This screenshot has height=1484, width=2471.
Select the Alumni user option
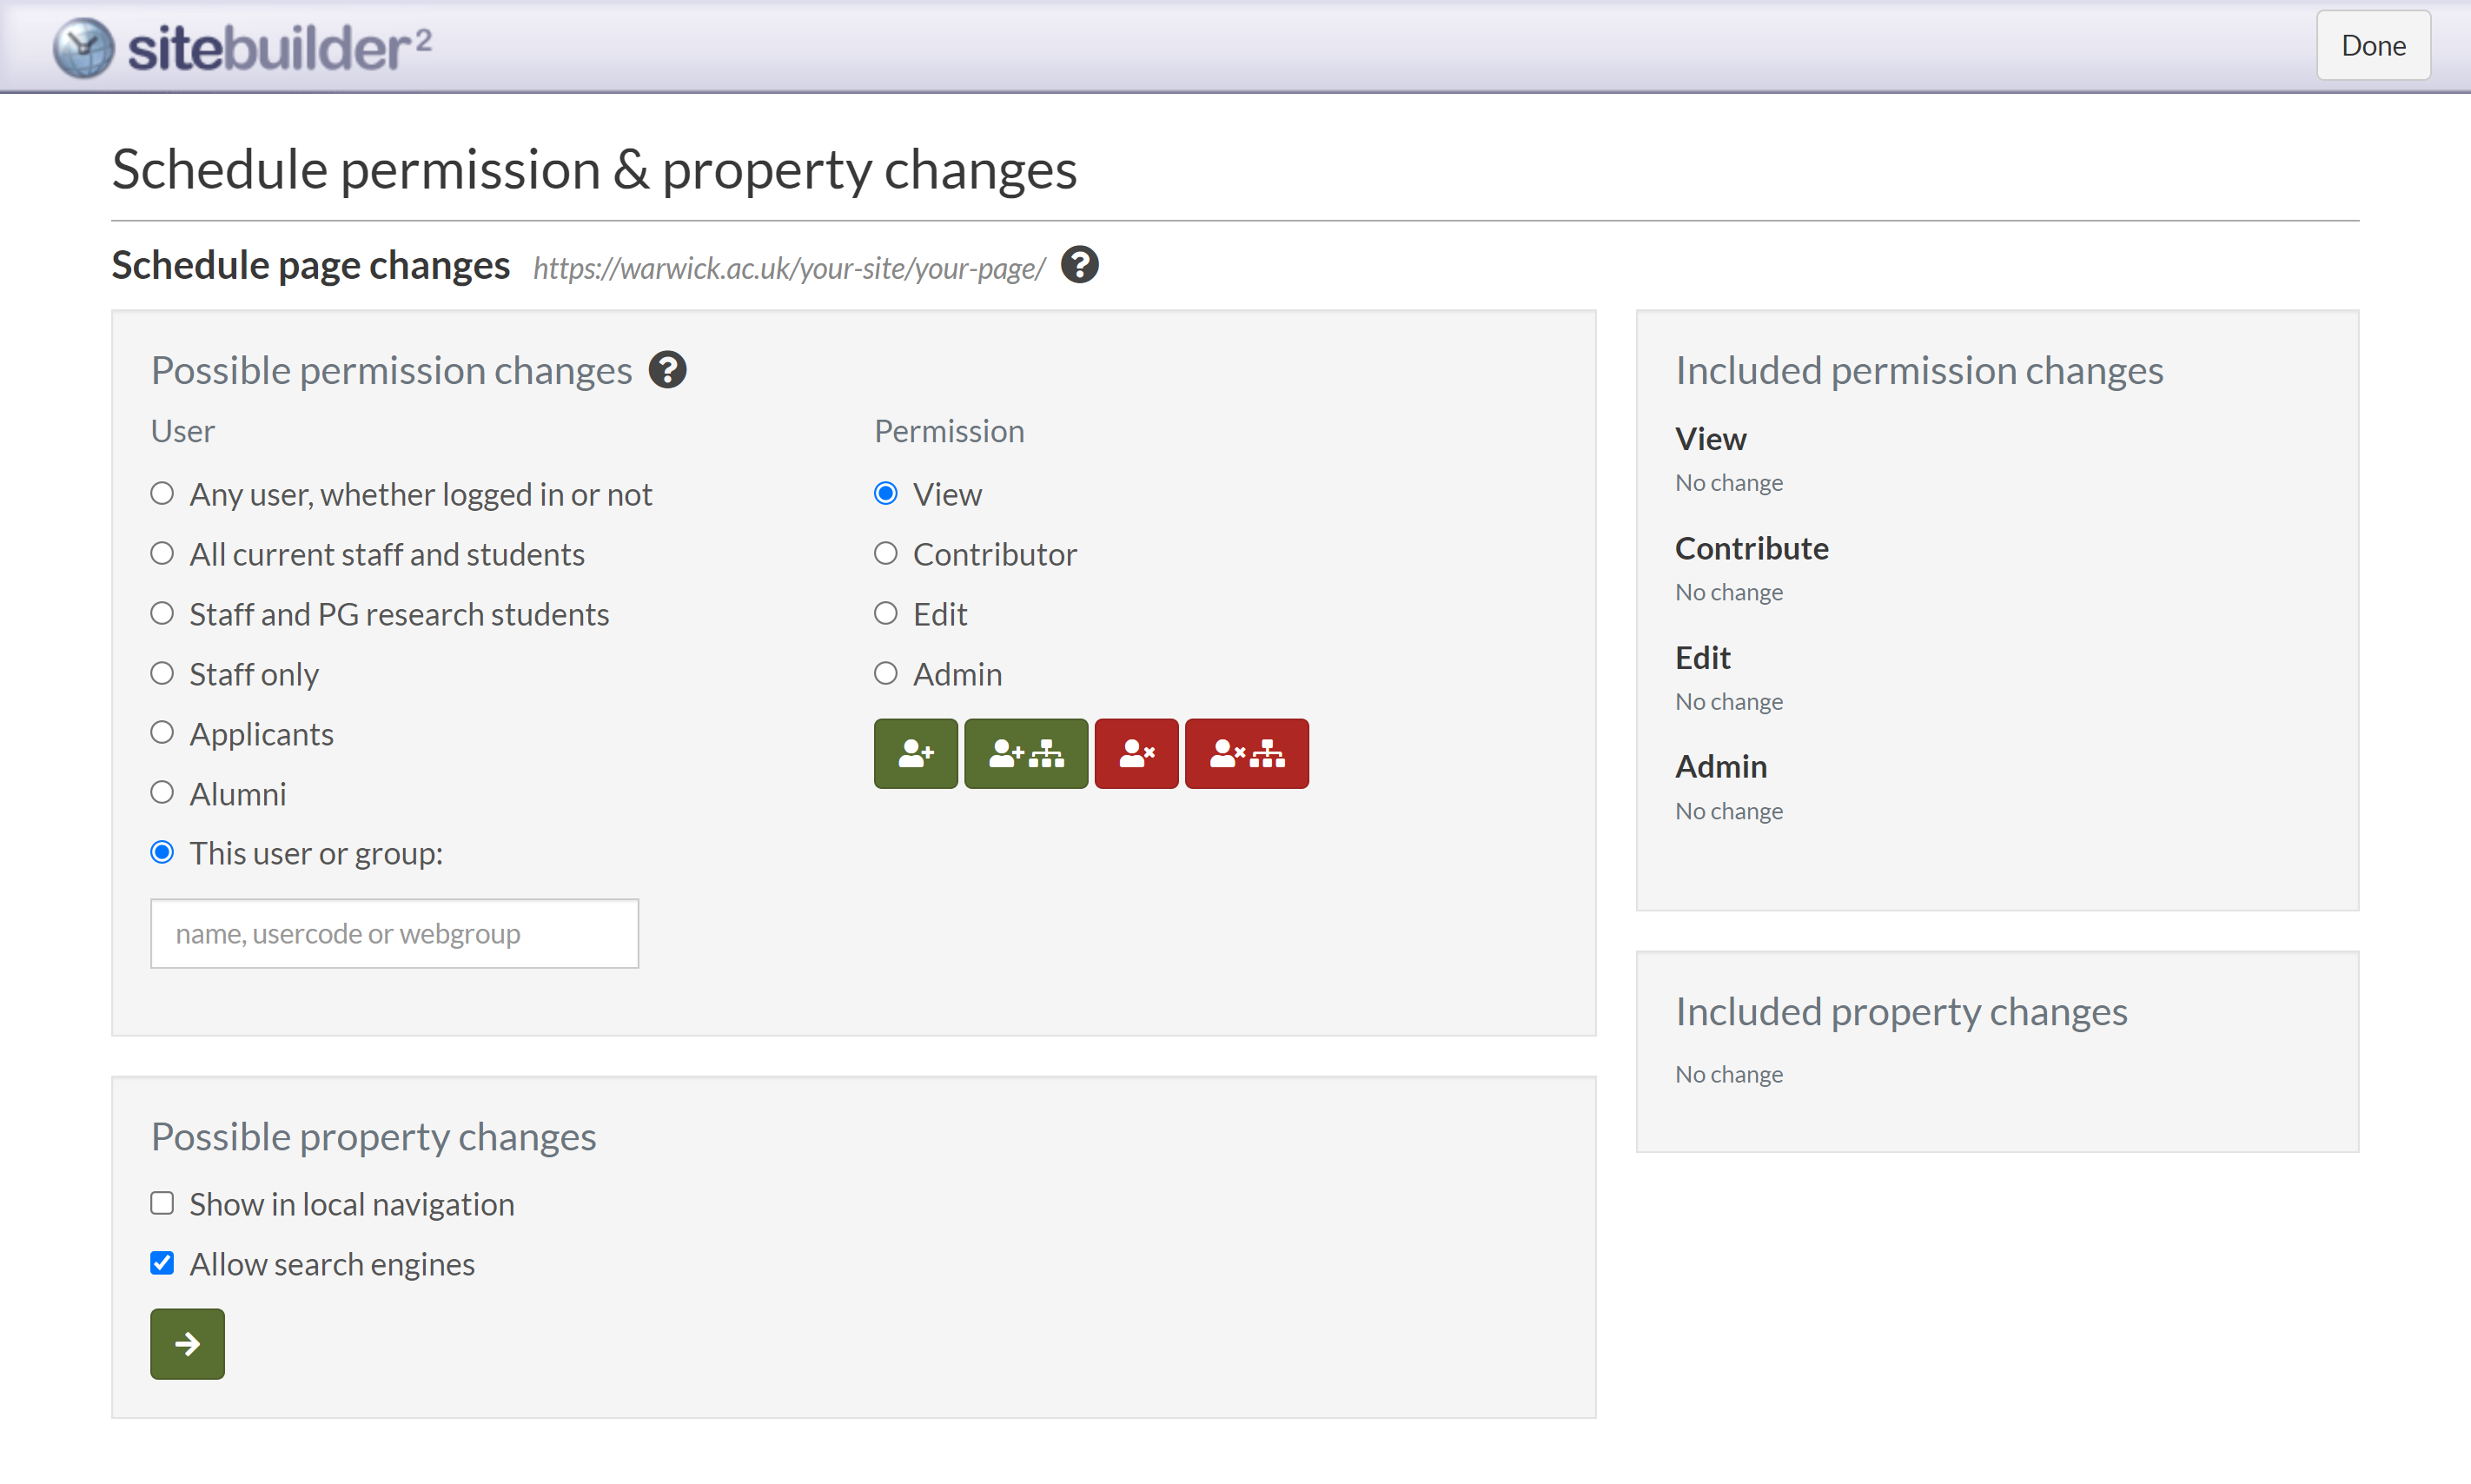[162, 793]
